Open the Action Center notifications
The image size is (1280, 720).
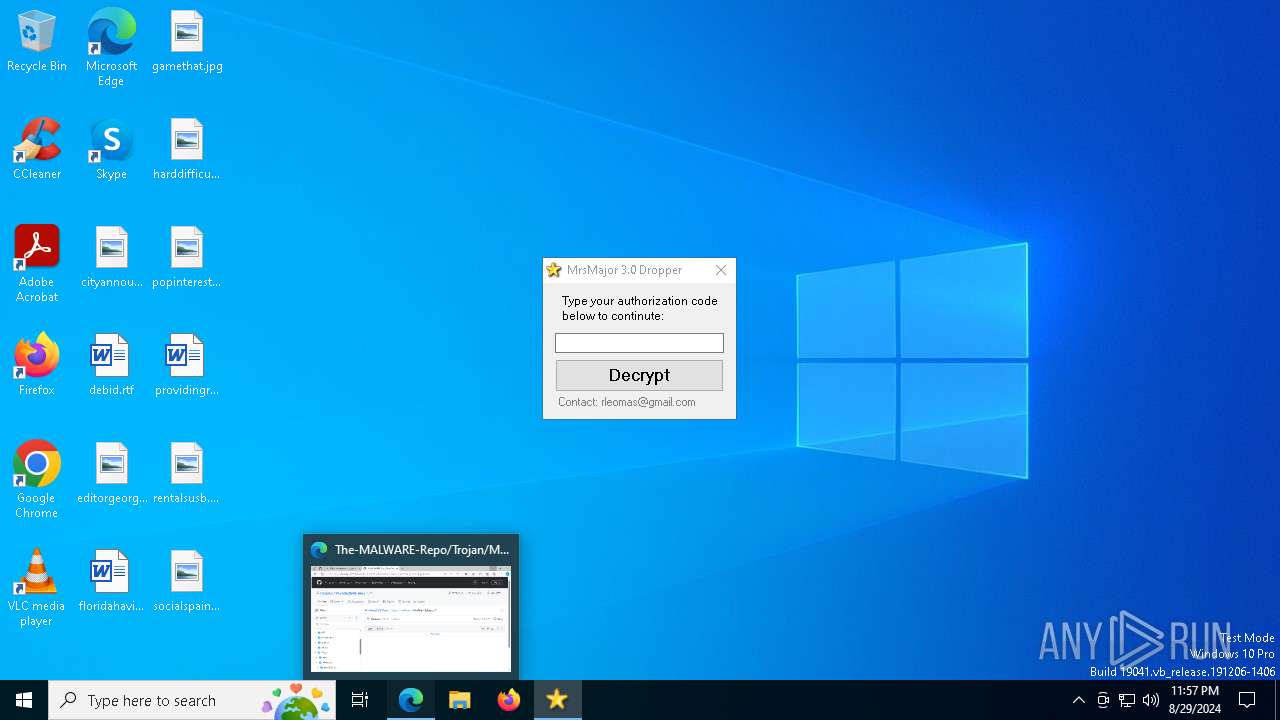click(1247, 700)
